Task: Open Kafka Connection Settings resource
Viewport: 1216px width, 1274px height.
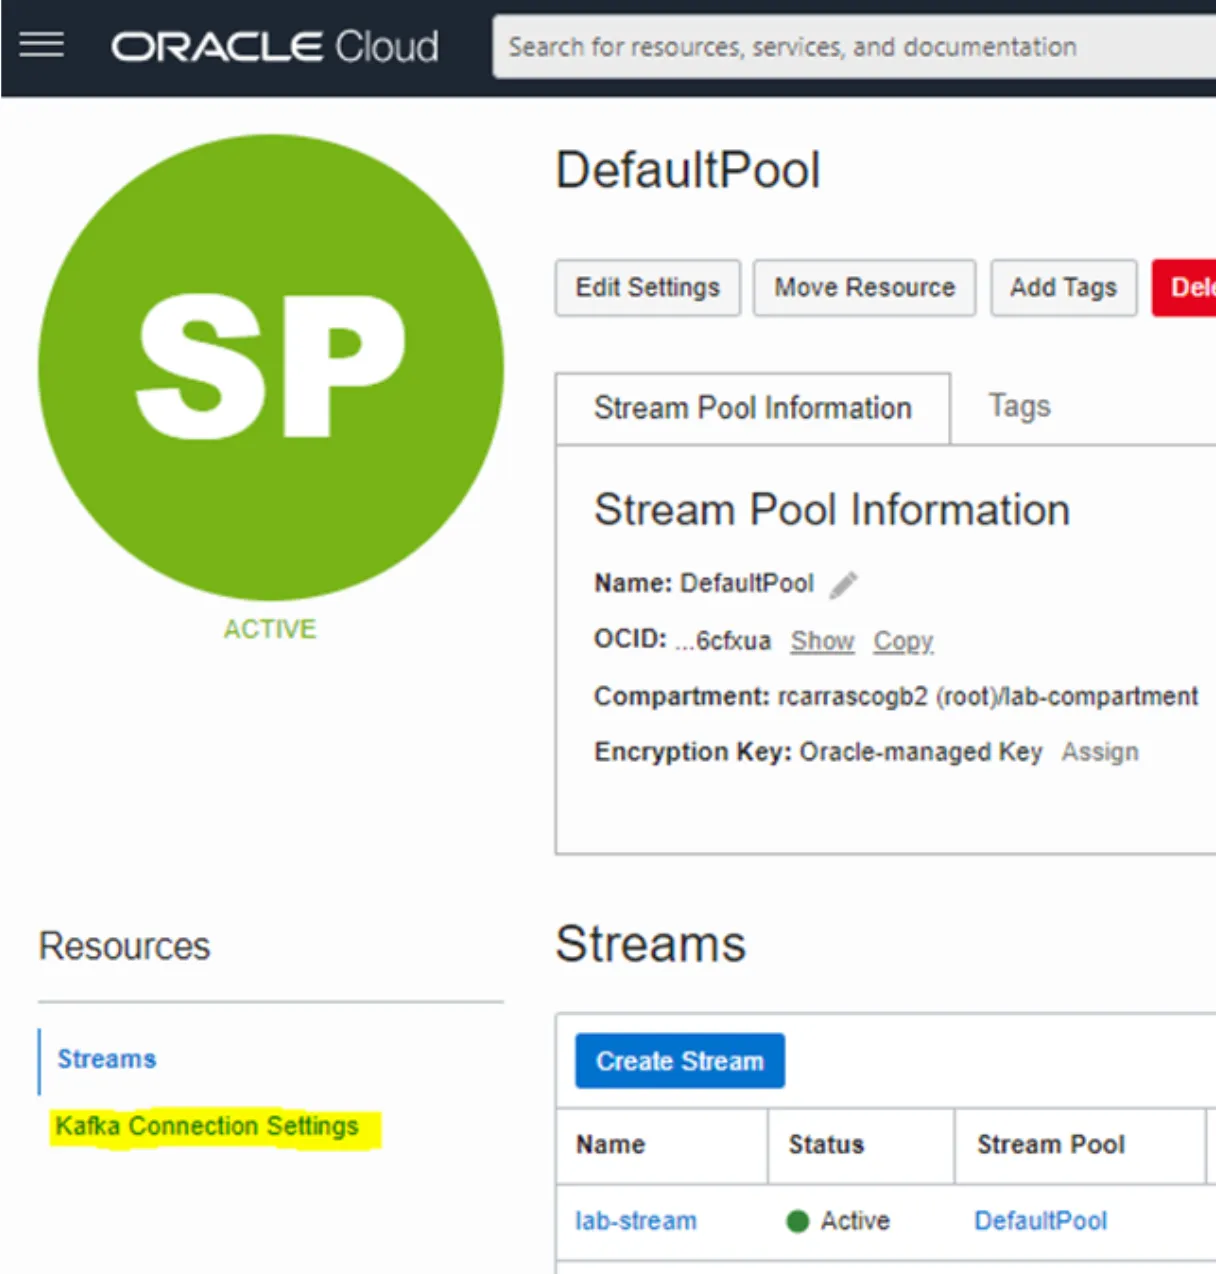Action: (x=207, y=1127)
